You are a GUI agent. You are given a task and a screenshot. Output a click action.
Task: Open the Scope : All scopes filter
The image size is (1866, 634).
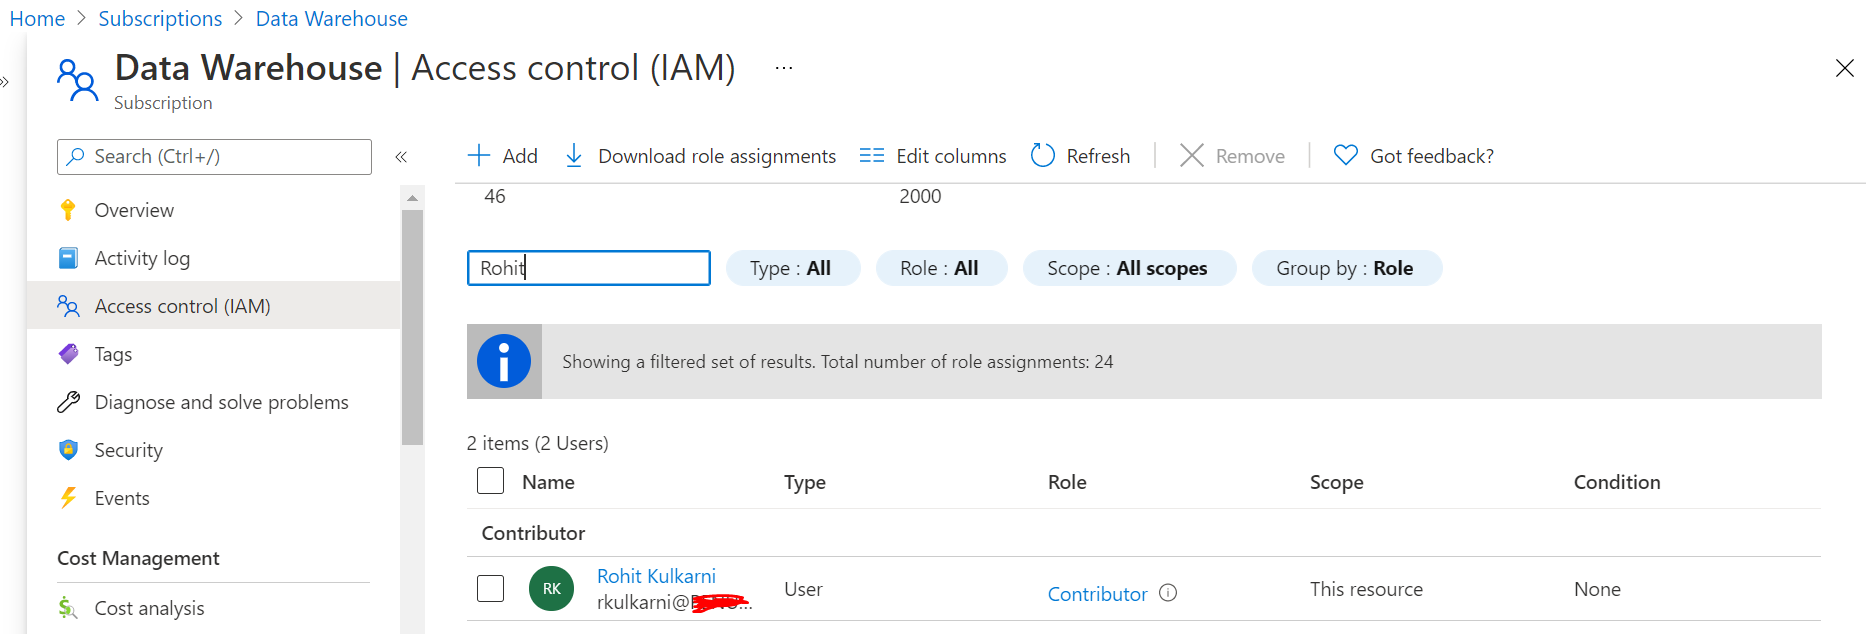(1129, 268)
